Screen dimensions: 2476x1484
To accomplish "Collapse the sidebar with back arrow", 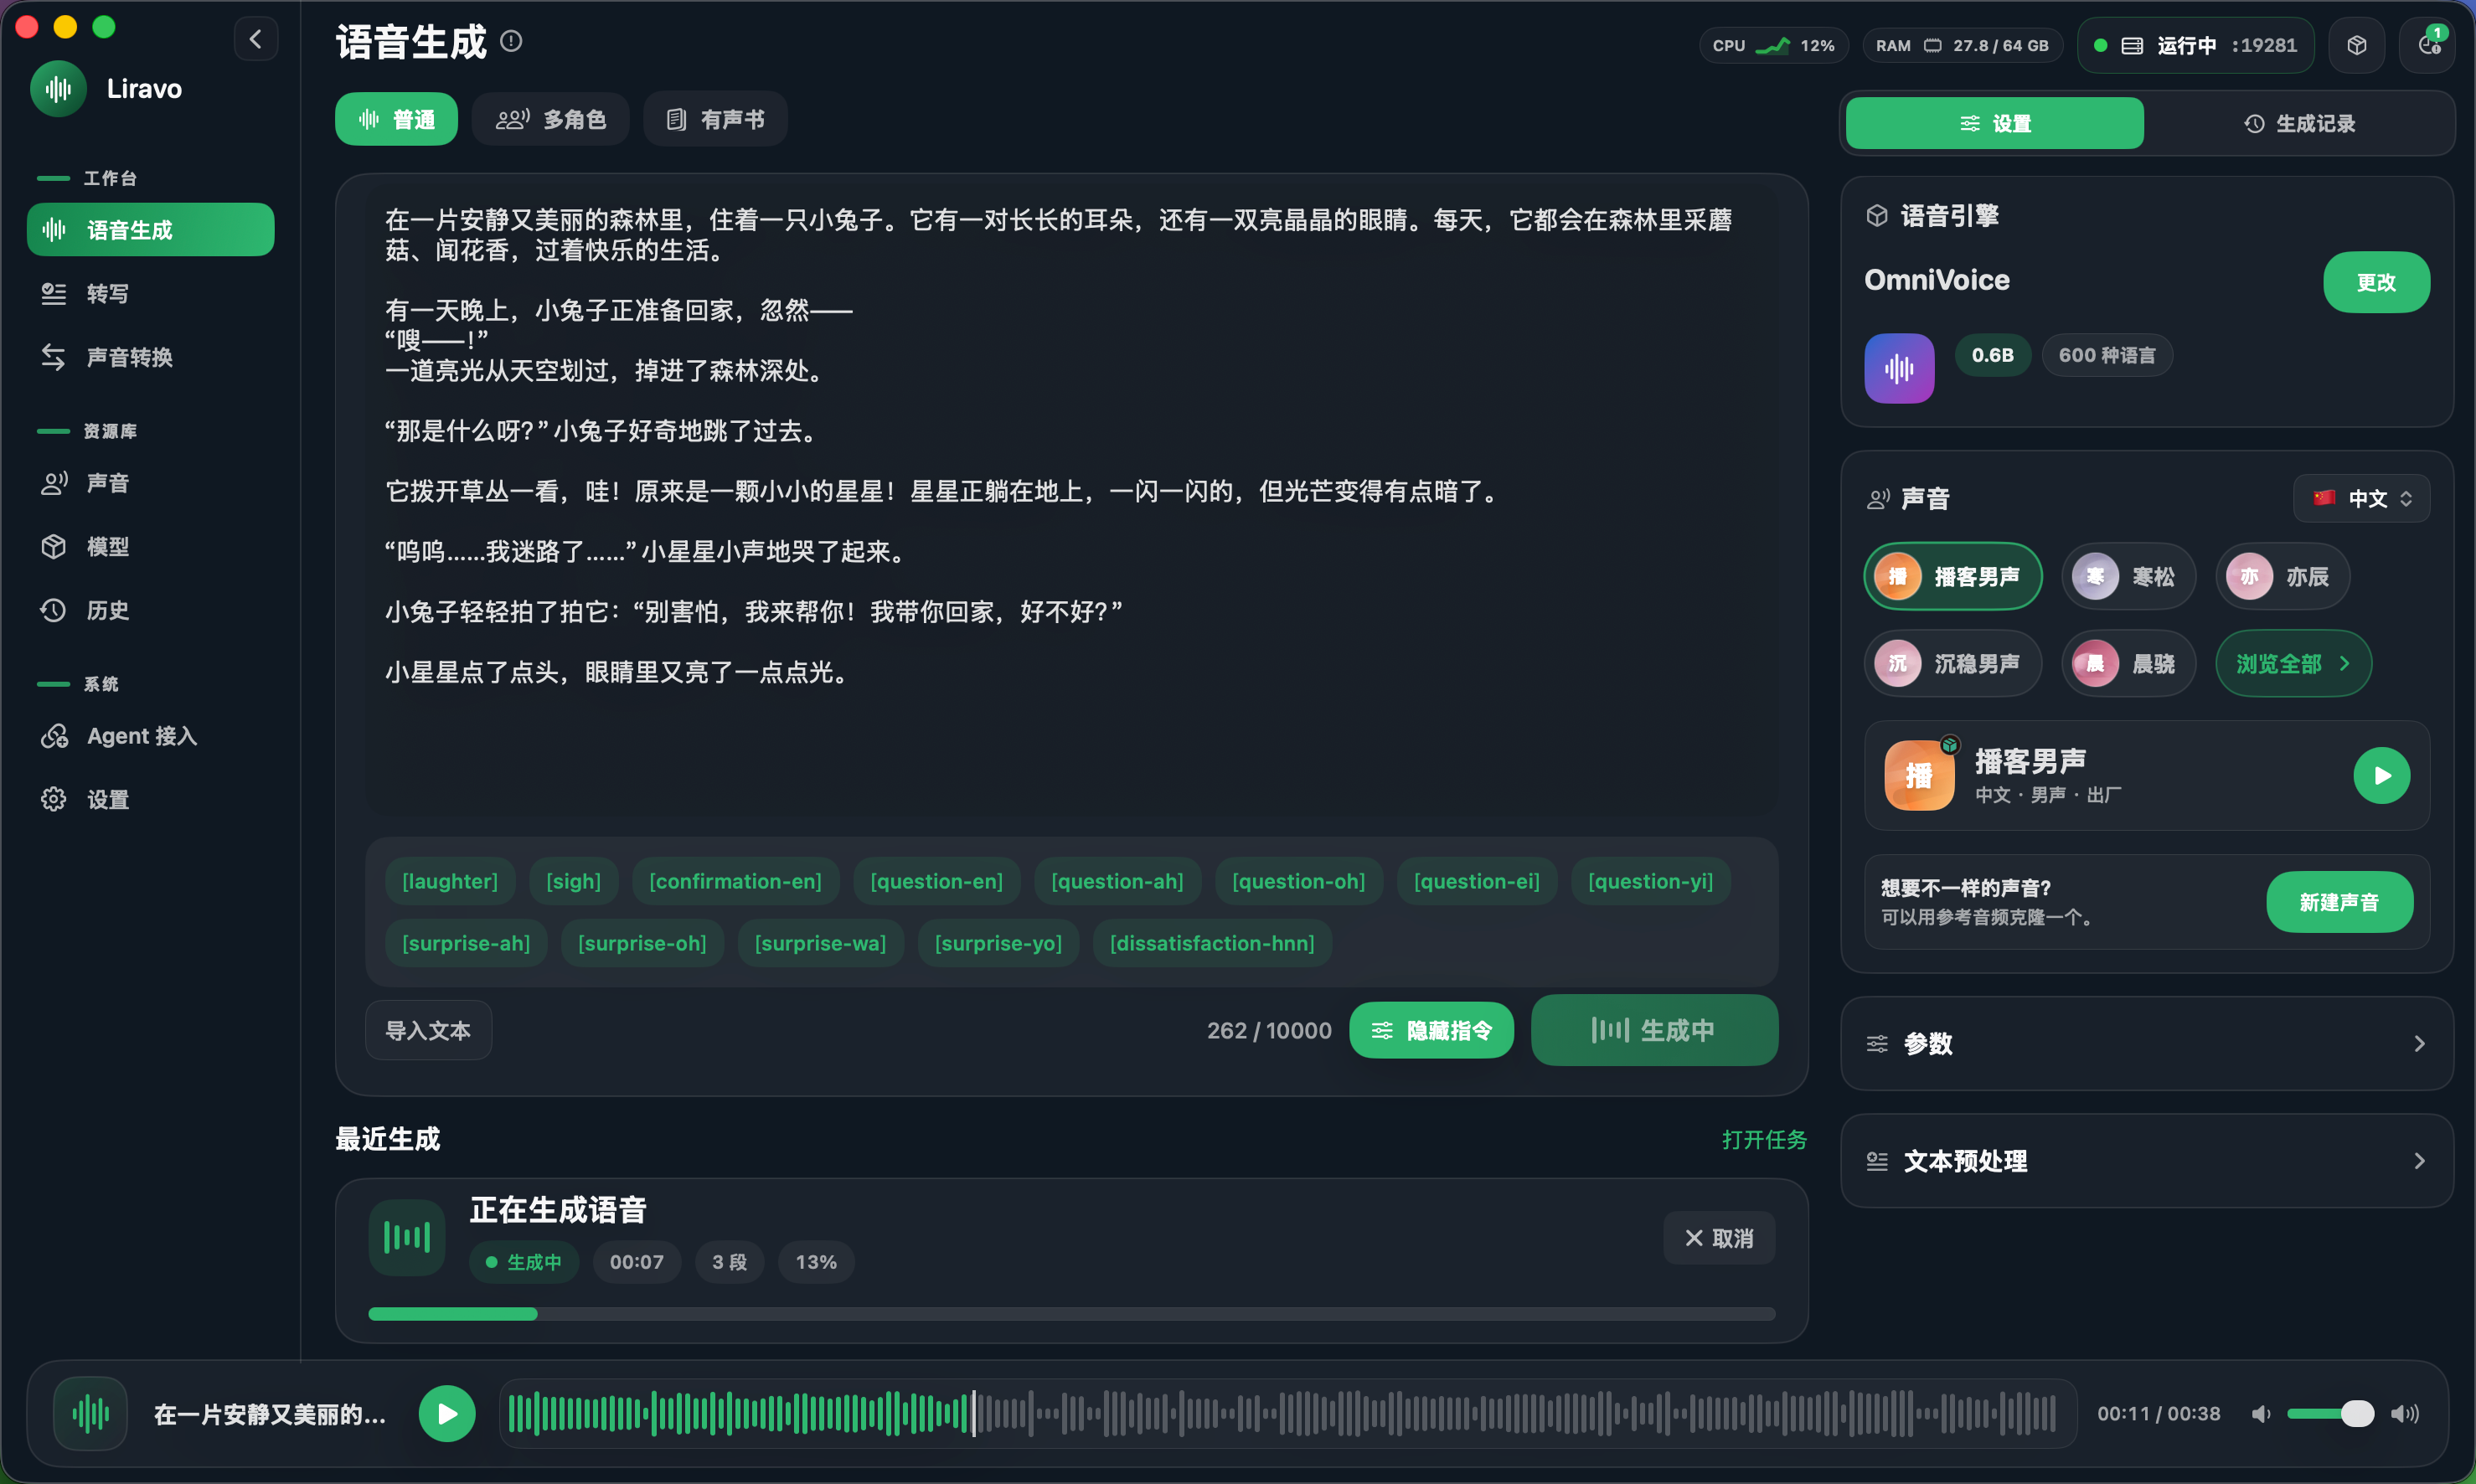I will click(x=256, y=39).
